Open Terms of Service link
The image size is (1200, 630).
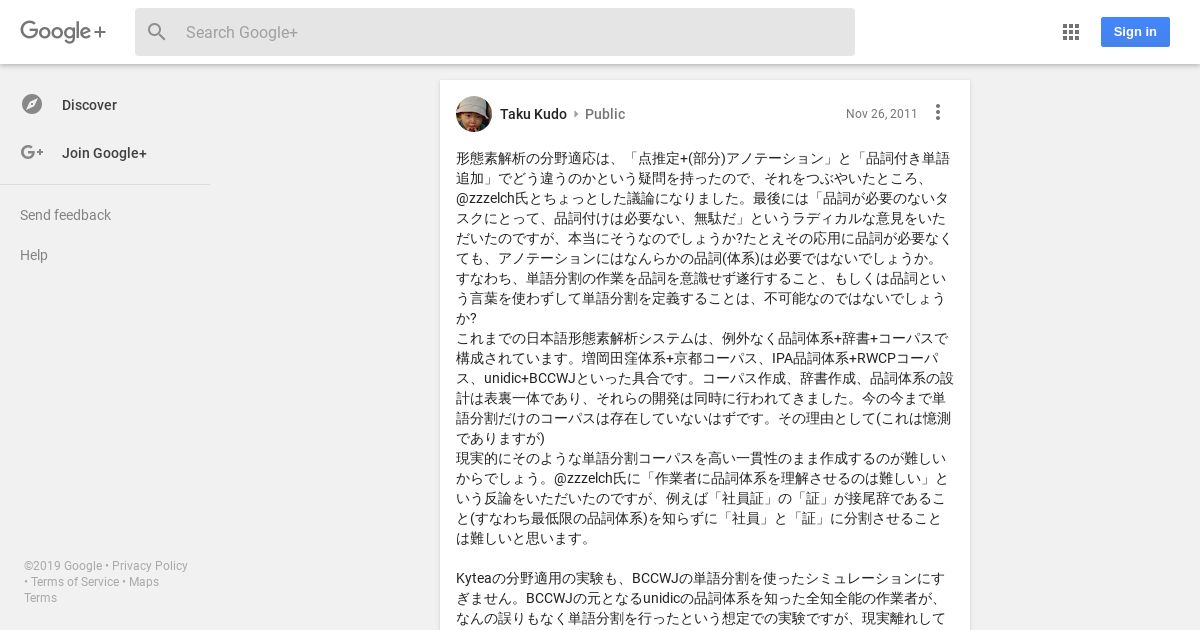coord(75,582)
